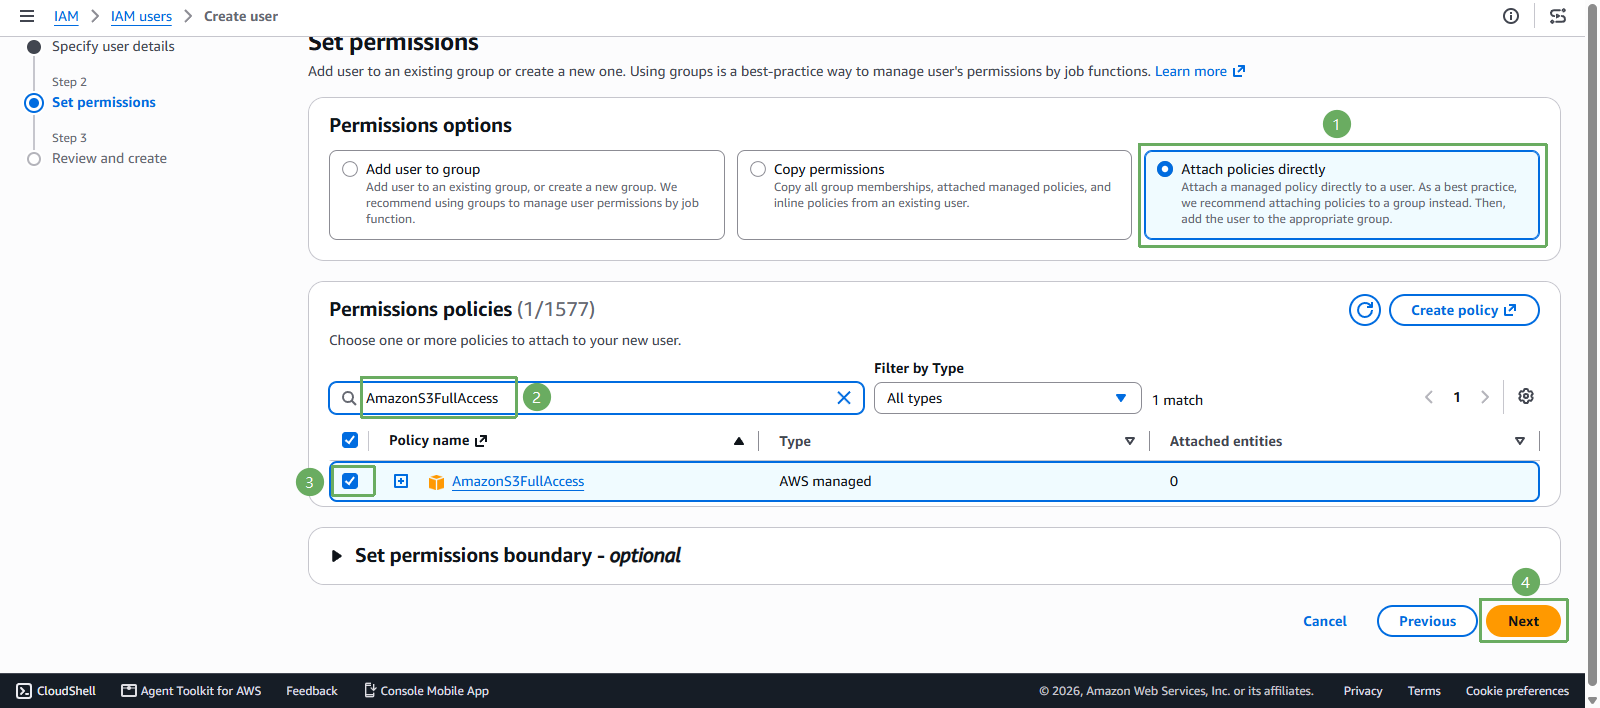
Task: Click the Create user breadcrumb text
Action: [241, 16]
